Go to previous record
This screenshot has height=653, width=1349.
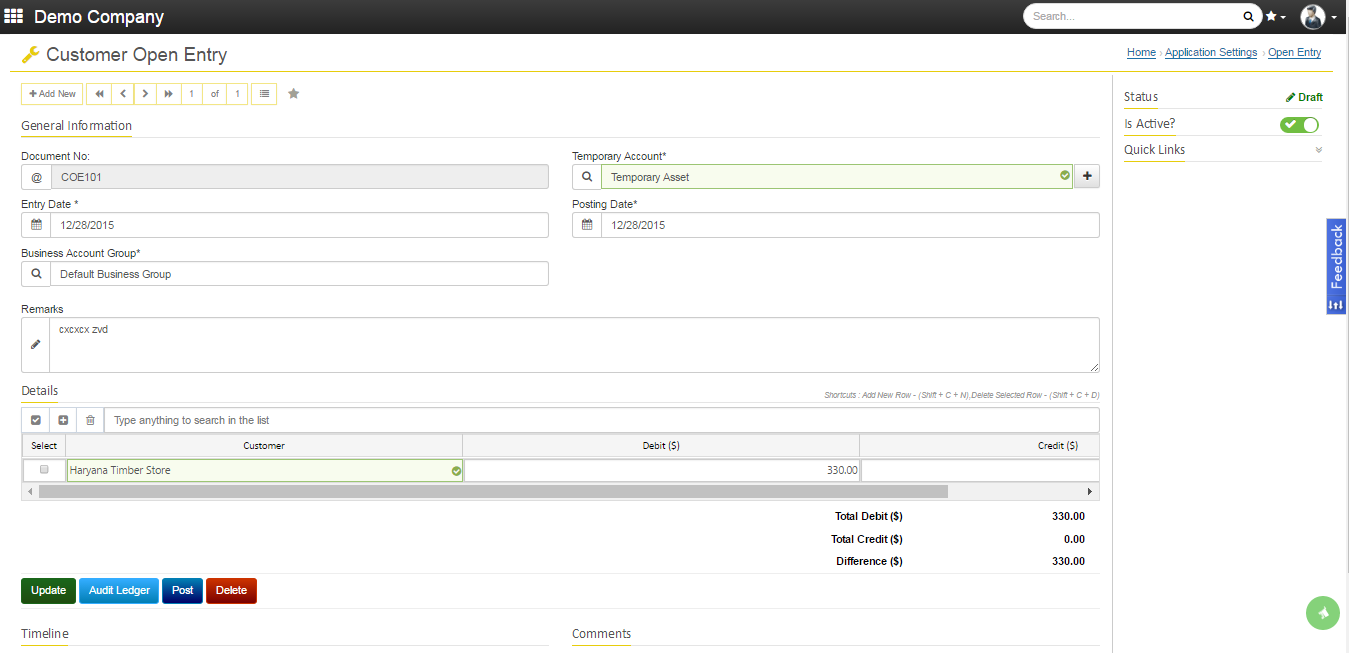[122, 94]
